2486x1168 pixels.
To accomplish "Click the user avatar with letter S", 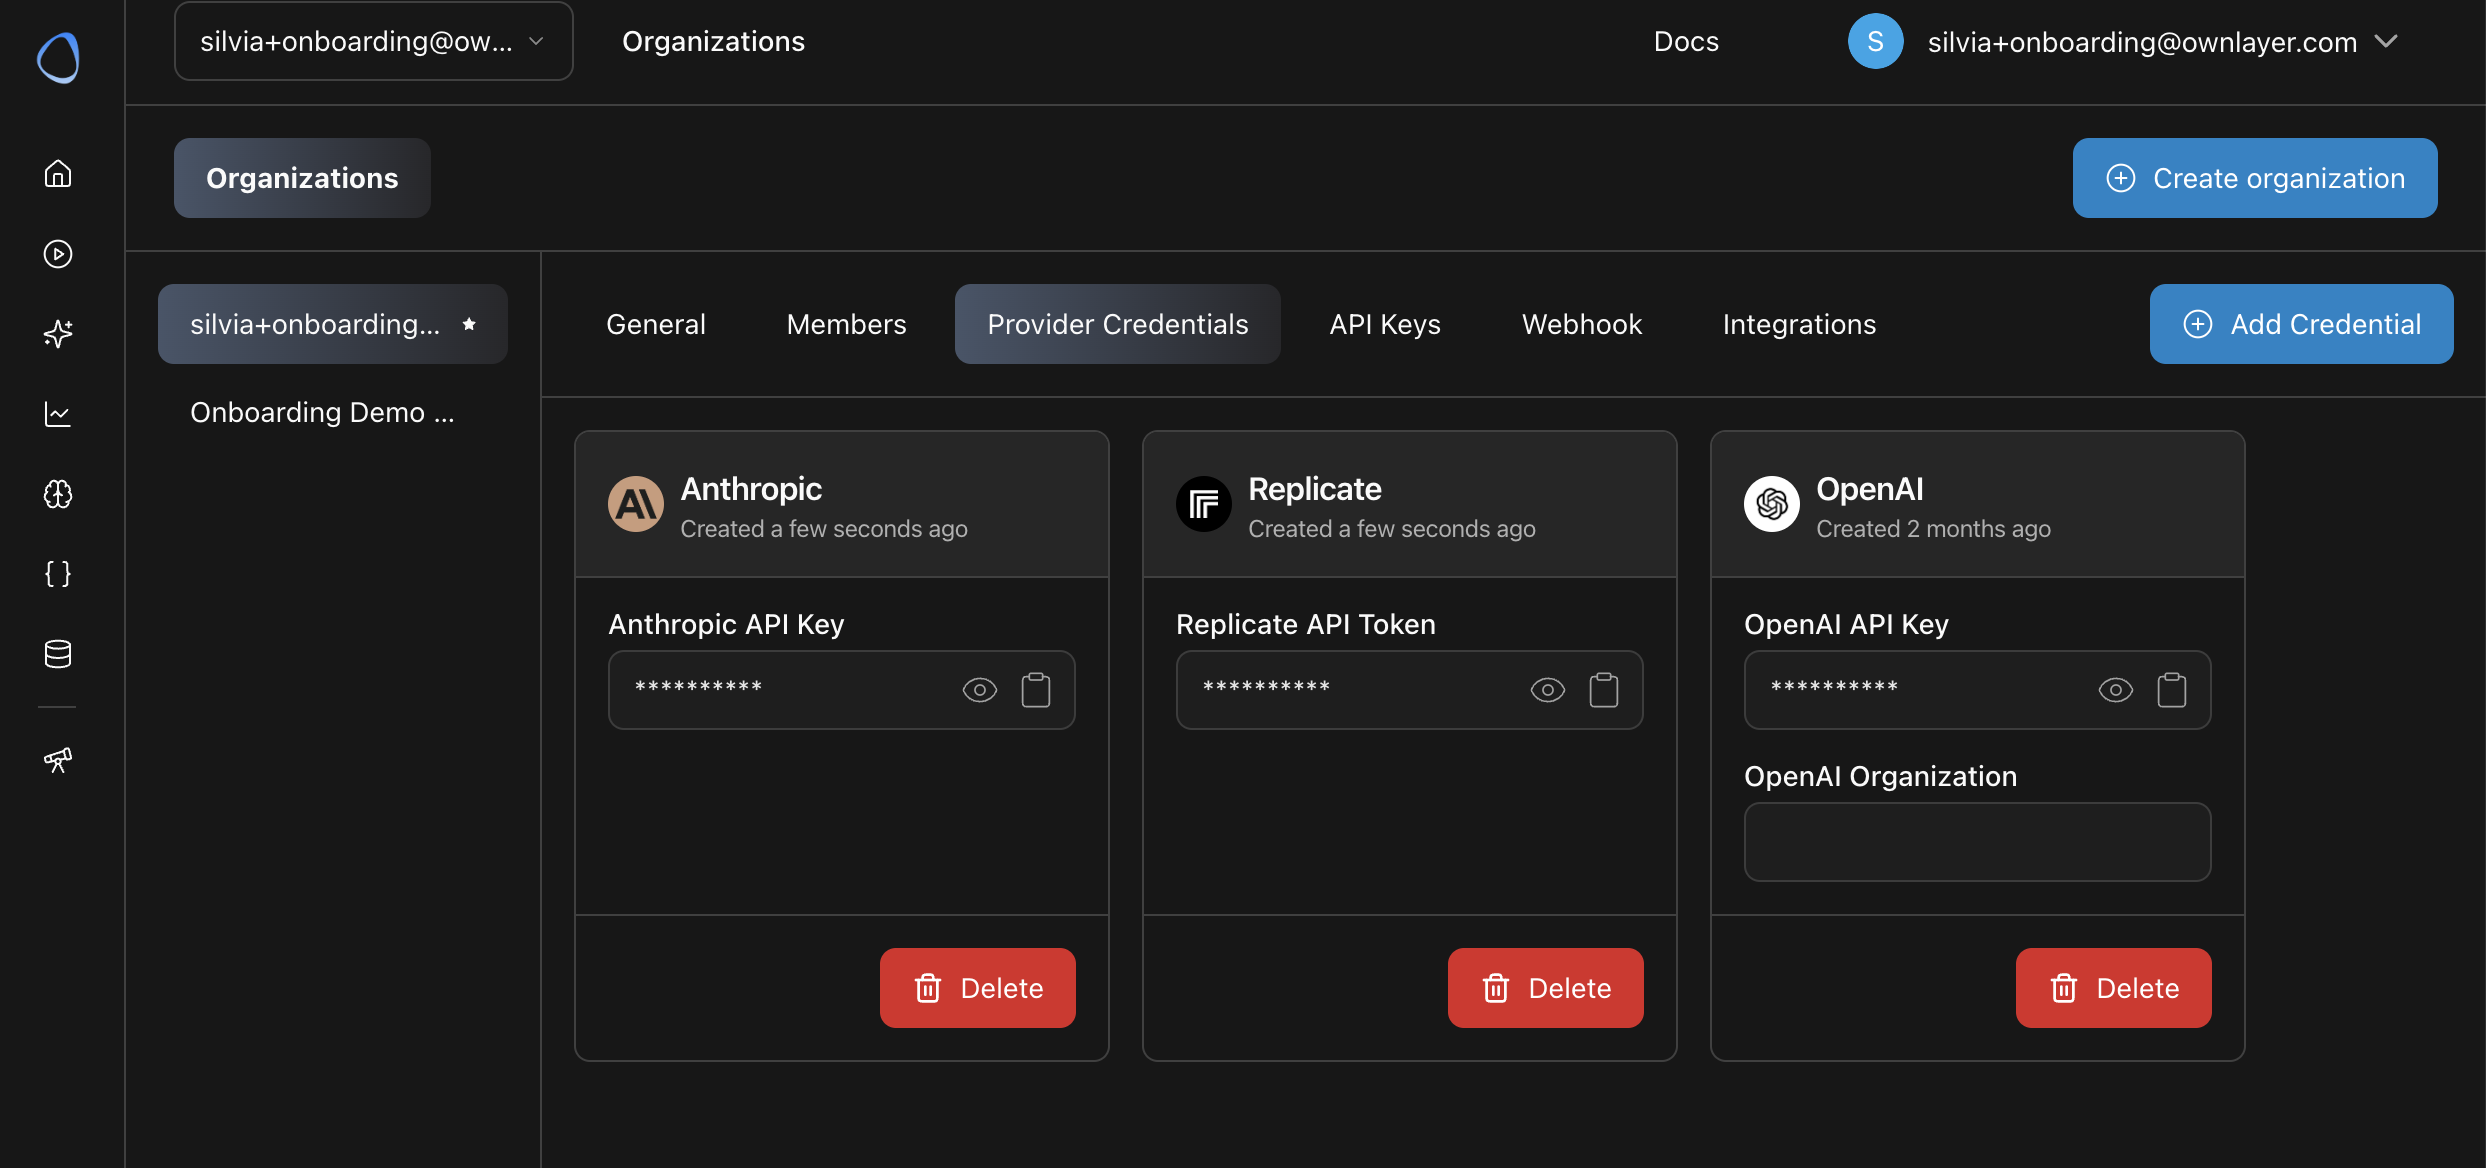I will 1876,41.
